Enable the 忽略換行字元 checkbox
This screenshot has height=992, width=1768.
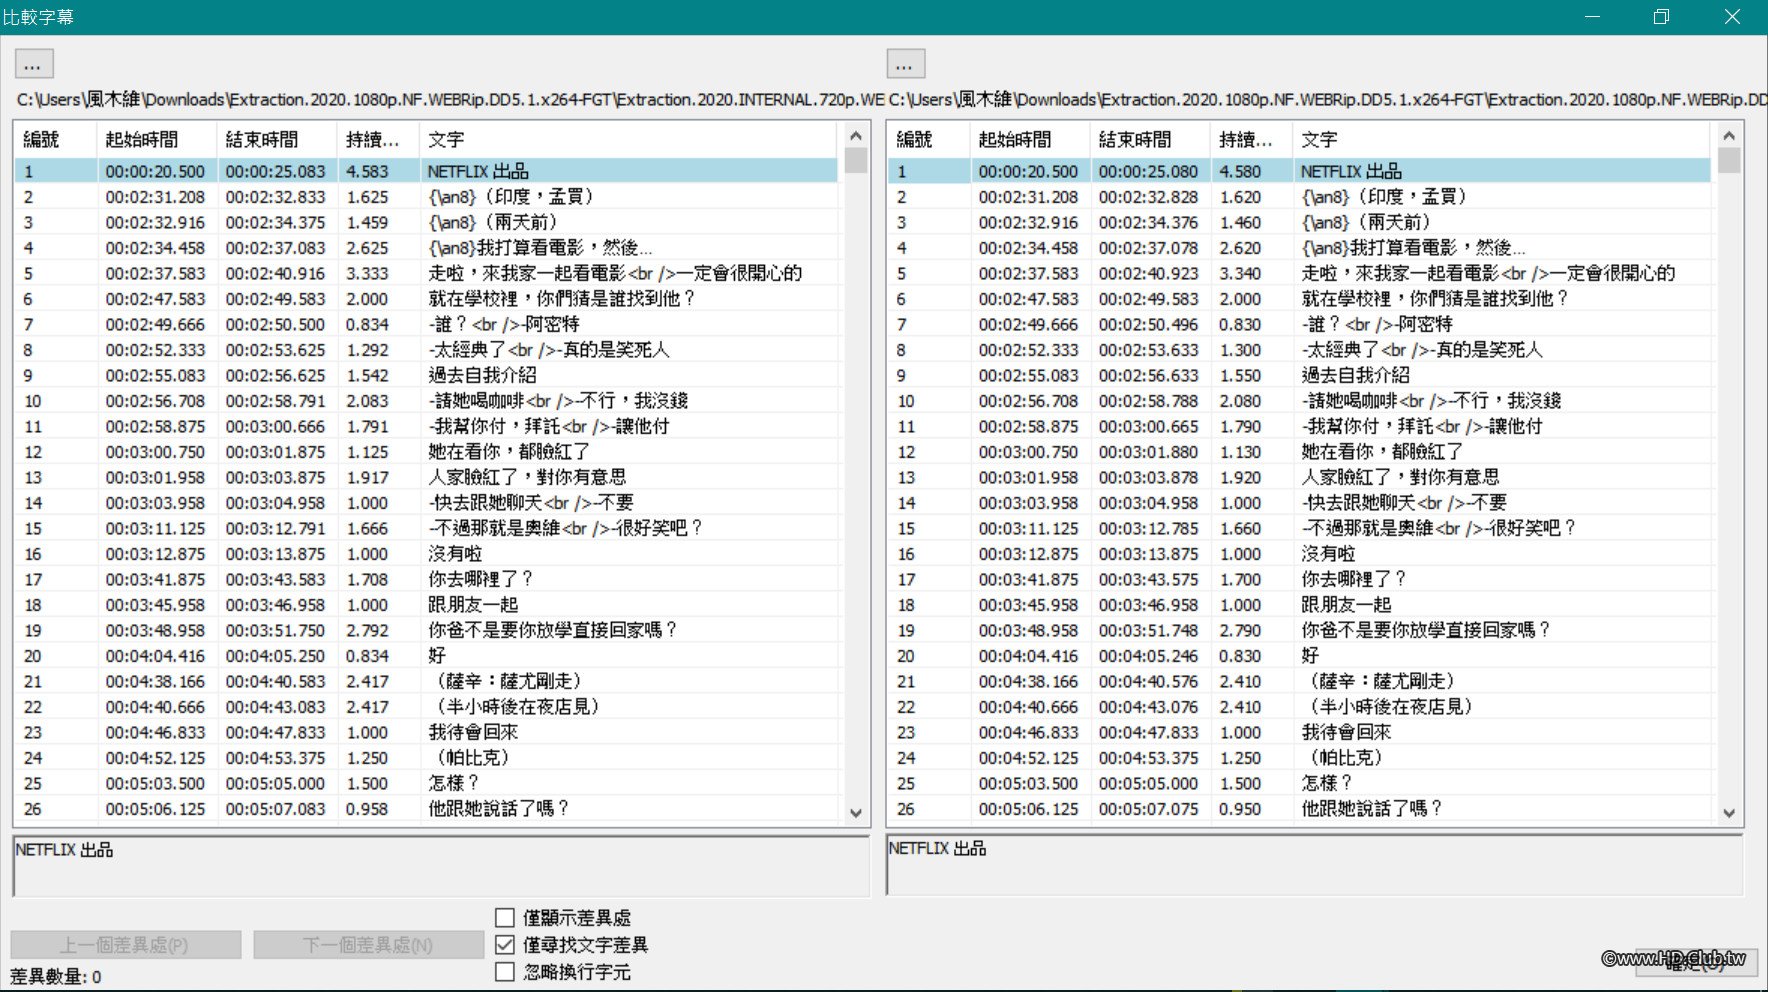click(505, 972)
